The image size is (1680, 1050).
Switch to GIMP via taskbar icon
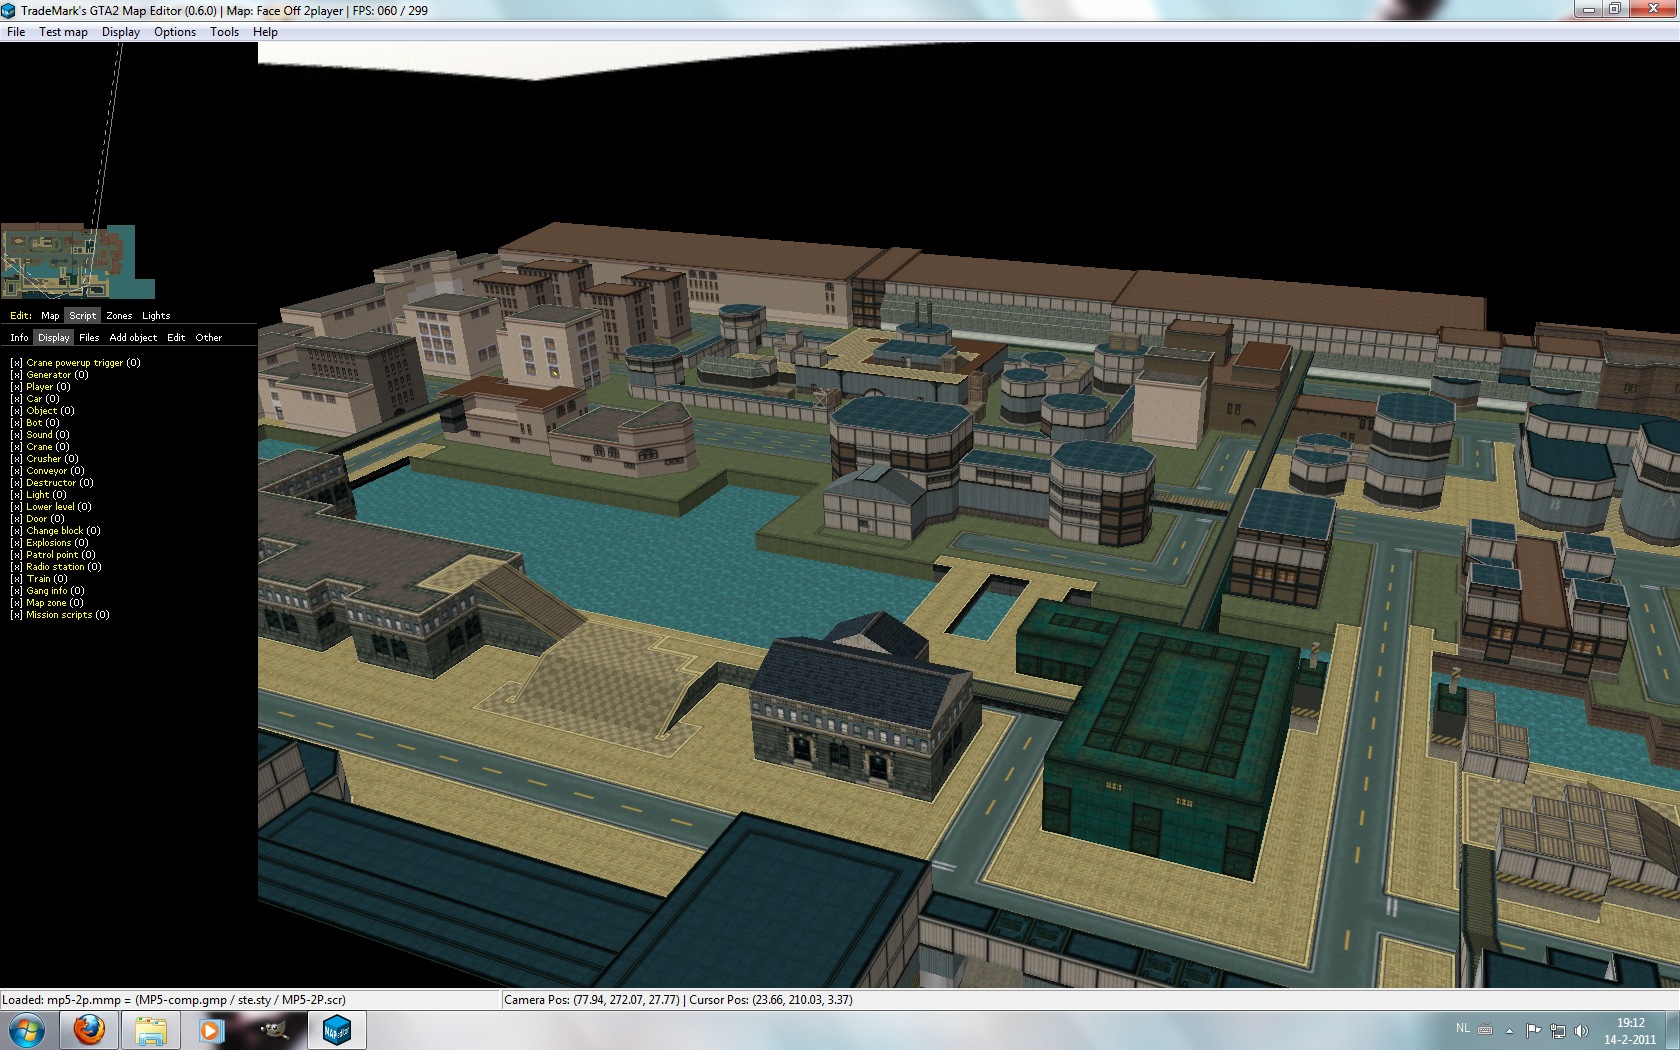(x=273, y=1029)
